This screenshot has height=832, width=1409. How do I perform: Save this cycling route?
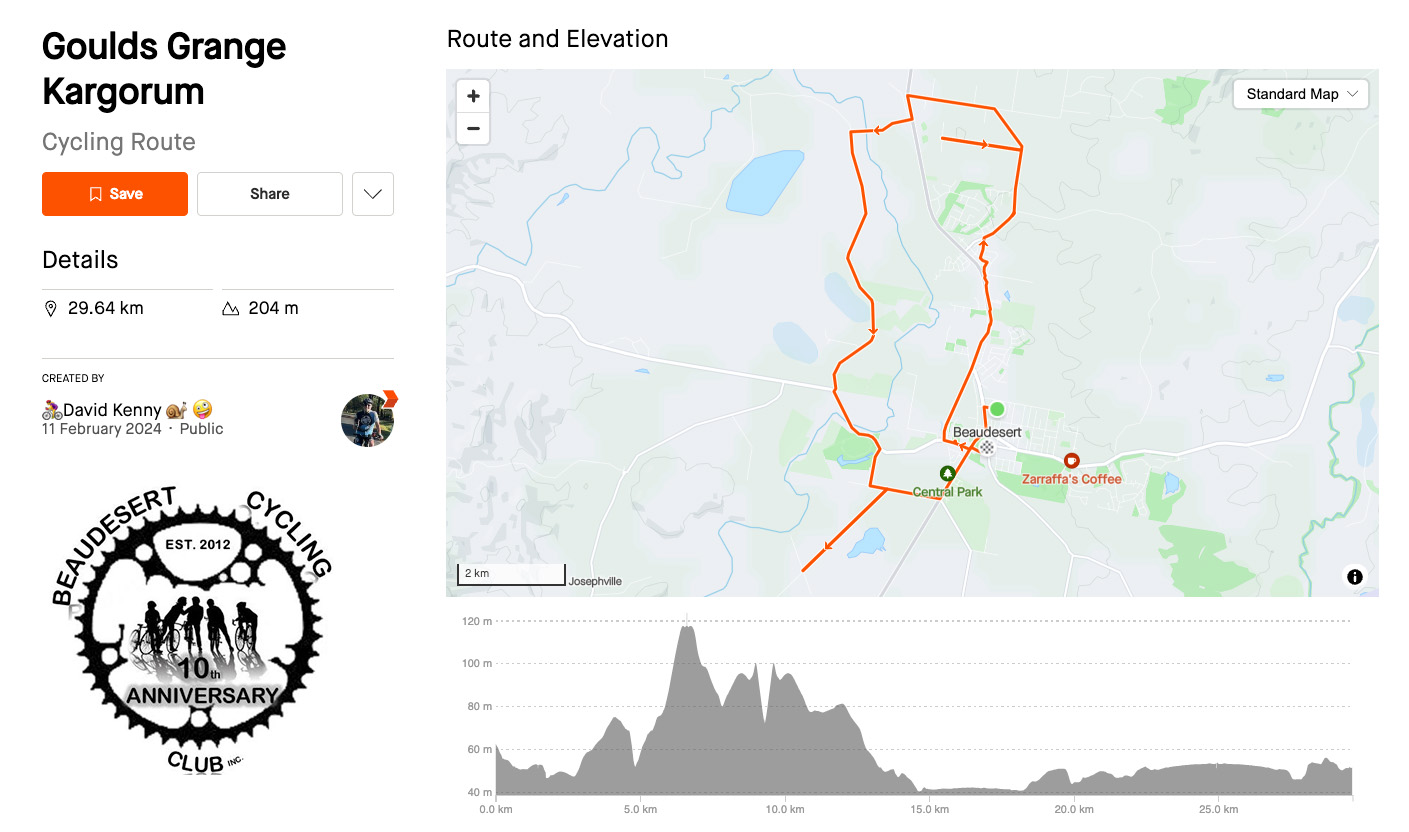(x=115, y=194)
